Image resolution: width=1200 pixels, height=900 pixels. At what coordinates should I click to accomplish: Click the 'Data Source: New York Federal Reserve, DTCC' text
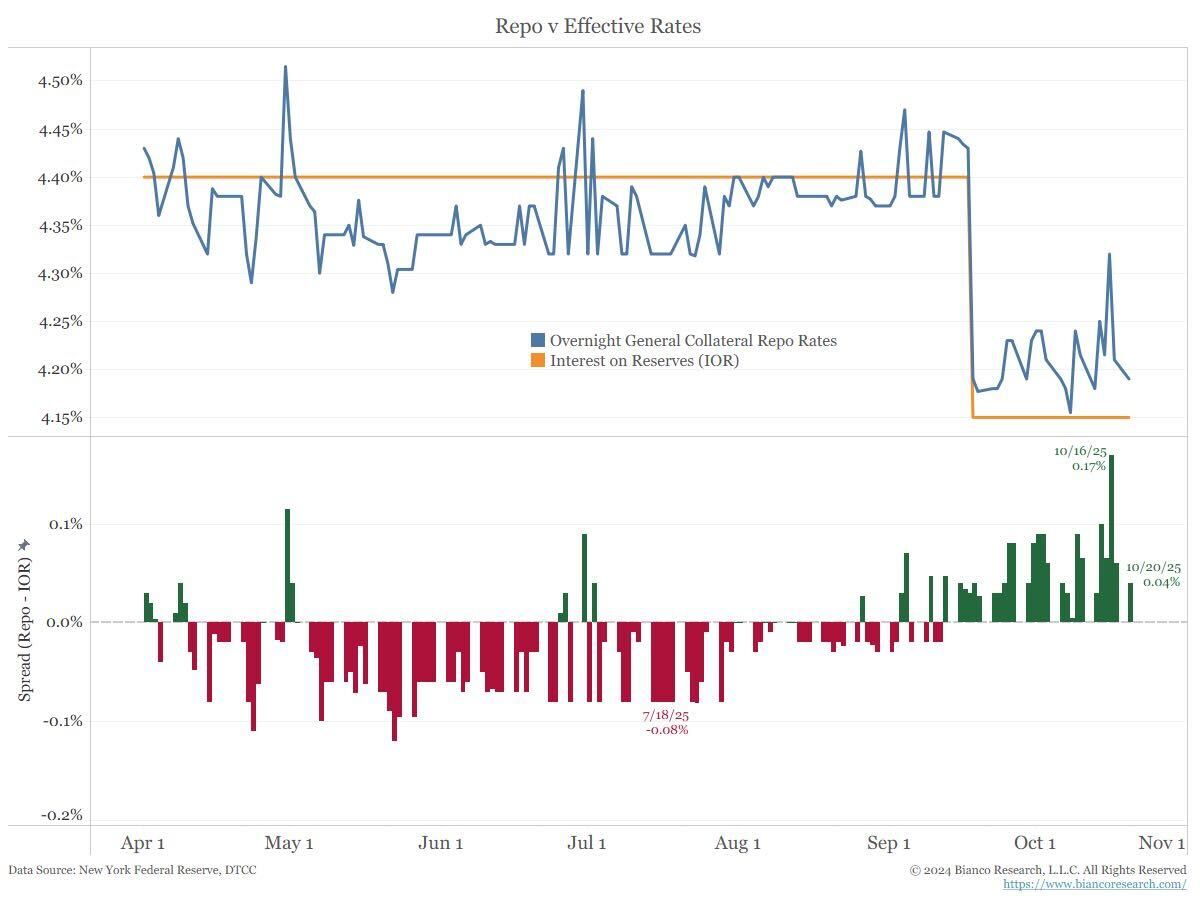132,870
